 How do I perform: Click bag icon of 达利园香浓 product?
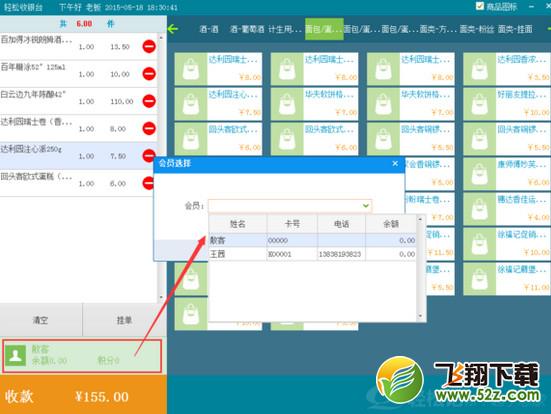[480, 69]
